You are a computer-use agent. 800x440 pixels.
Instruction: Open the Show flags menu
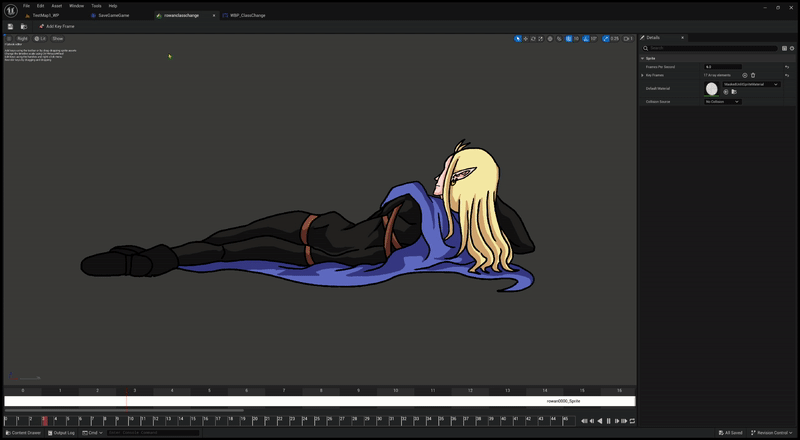[58, 39]
